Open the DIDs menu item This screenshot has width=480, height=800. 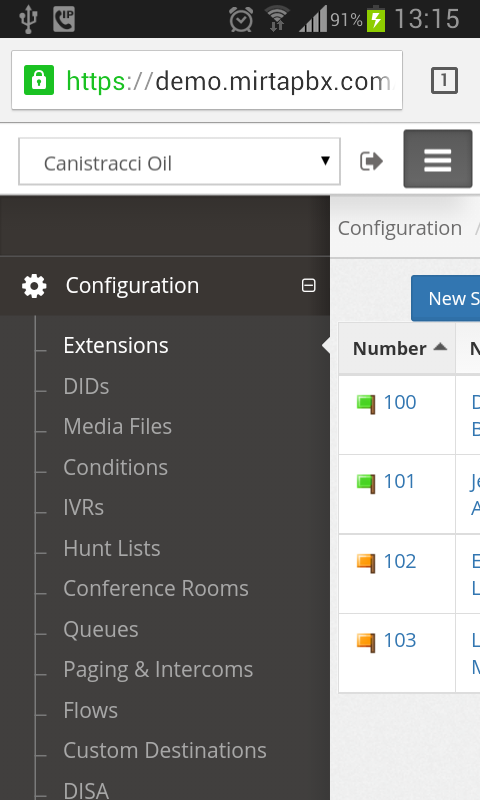point(86,386)
